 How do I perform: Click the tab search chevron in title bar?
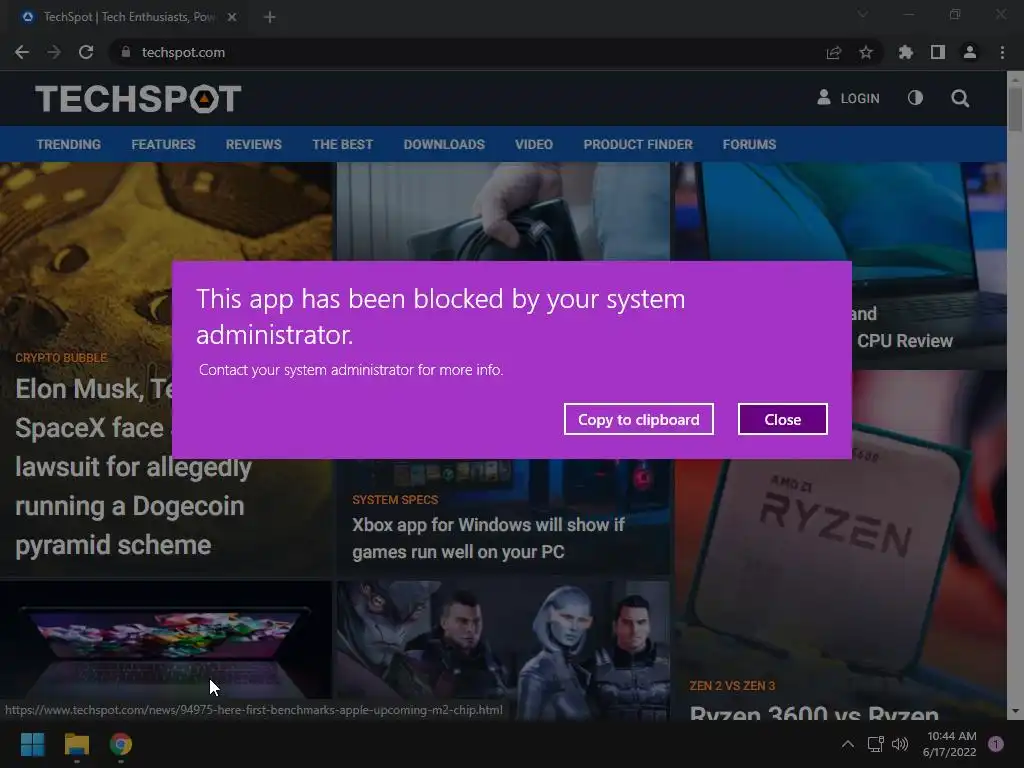click(863, 14)
